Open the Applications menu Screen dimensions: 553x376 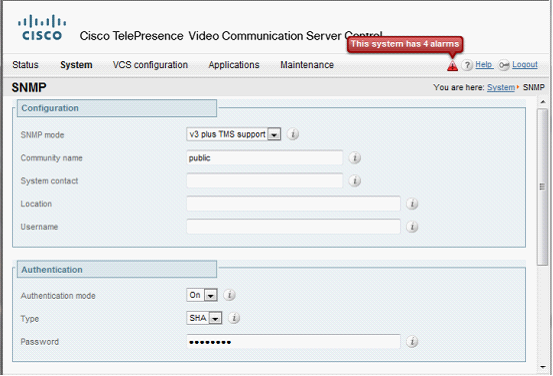pos(234,65)
